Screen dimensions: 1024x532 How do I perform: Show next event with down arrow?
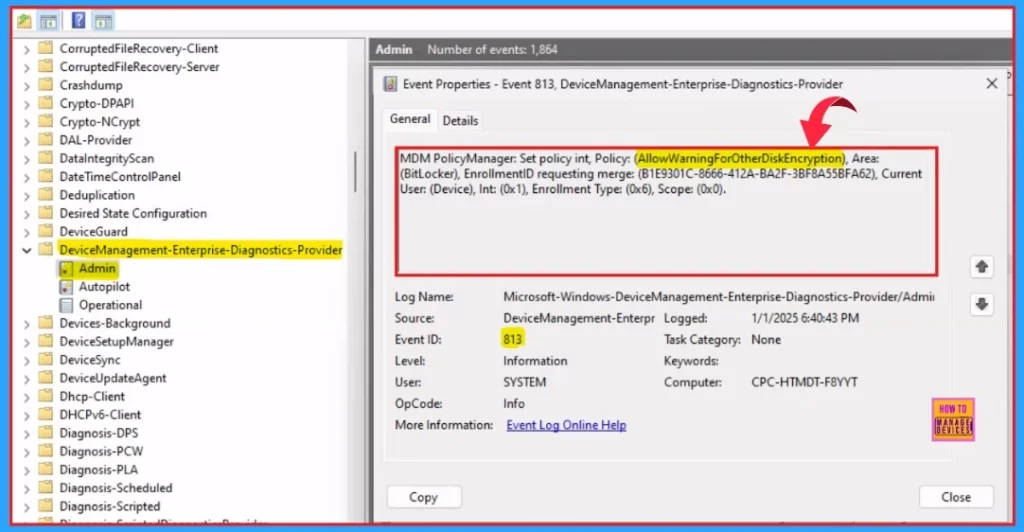coord(982,304)
